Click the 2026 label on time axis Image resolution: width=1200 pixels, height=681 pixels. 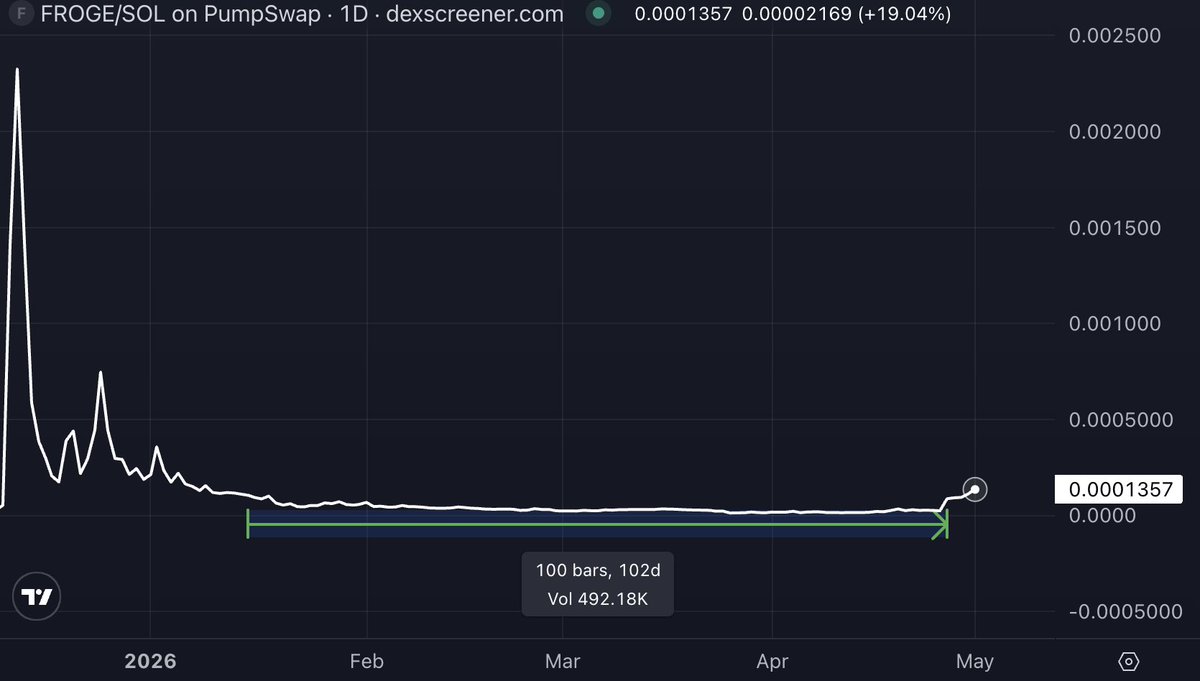point(150,662)
